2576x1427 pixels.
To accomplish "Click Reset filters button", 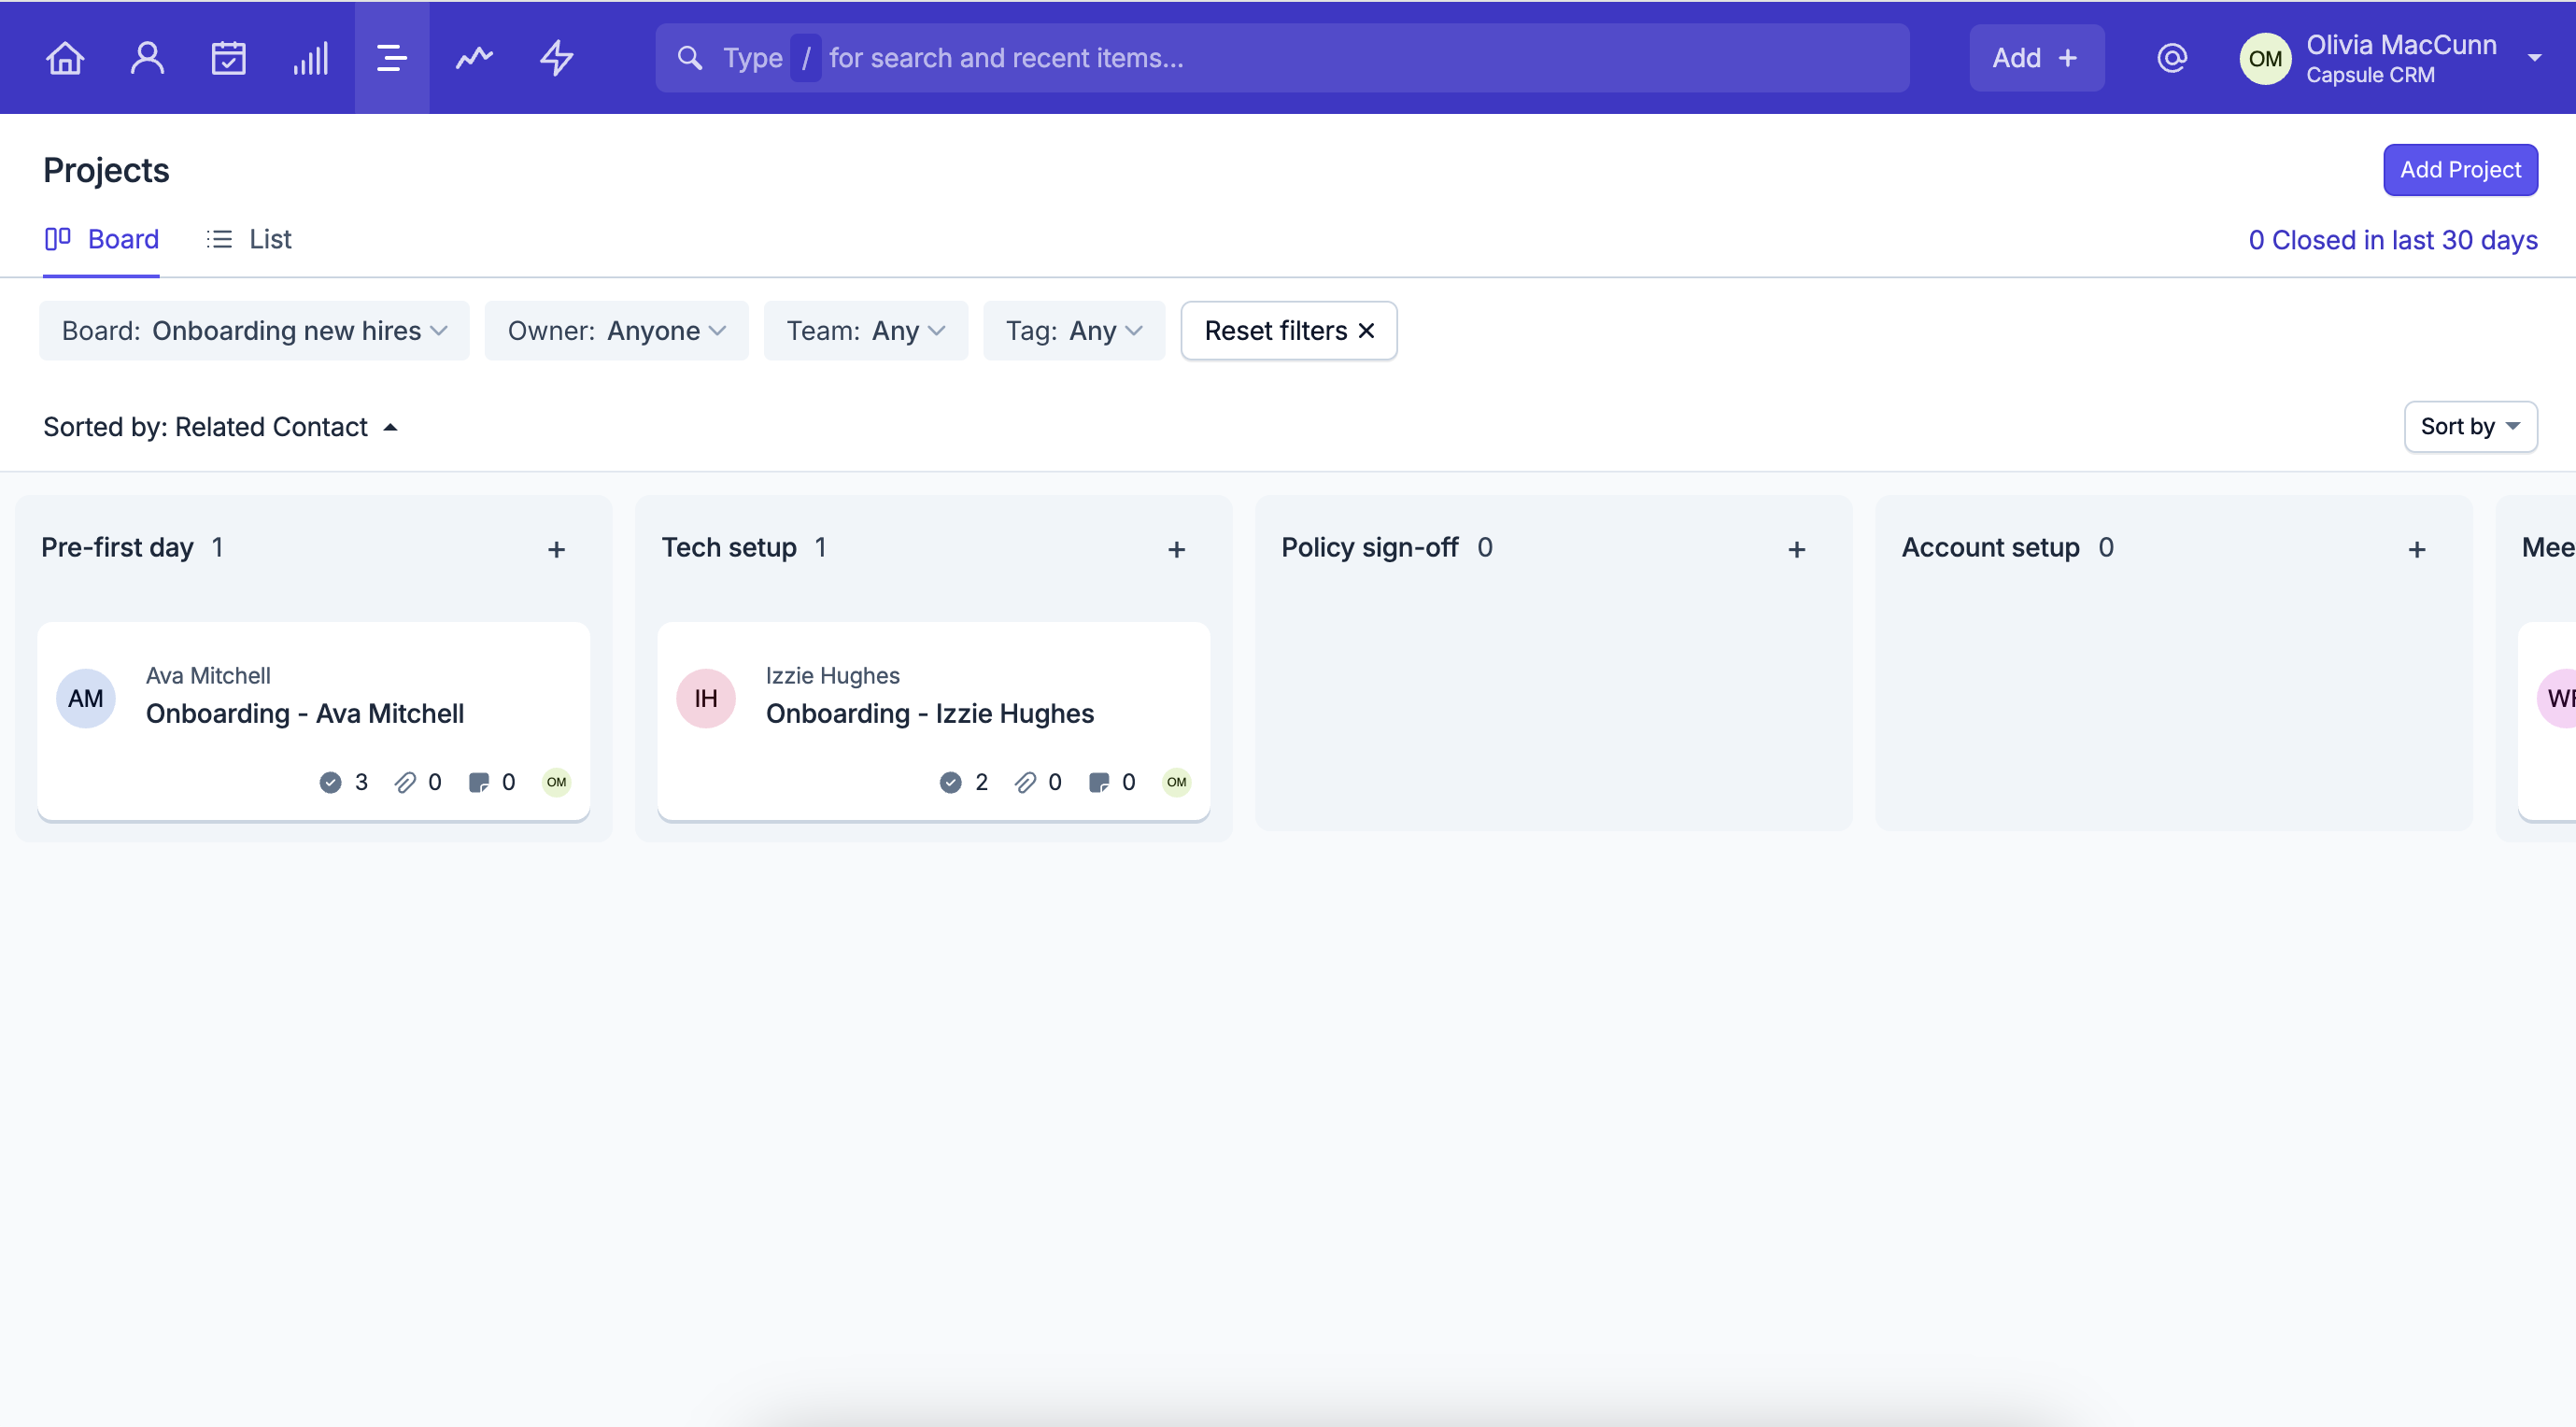I will (1288, 331).
